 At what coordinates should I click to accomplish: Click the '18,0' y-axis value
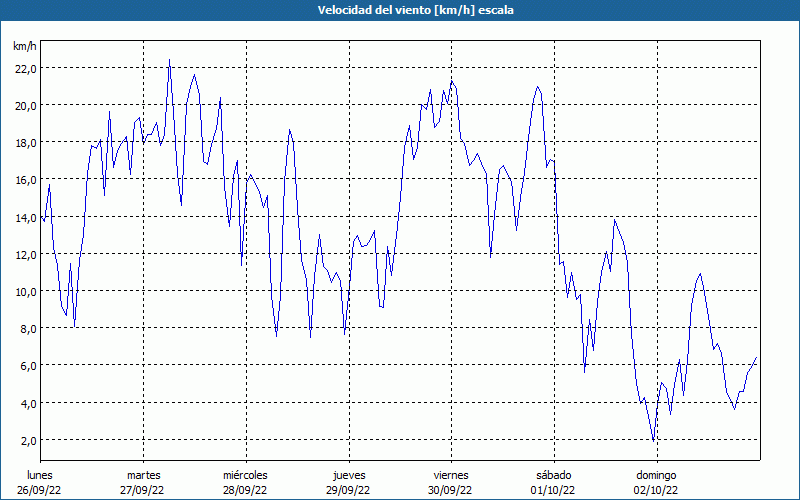pos(26,143)
